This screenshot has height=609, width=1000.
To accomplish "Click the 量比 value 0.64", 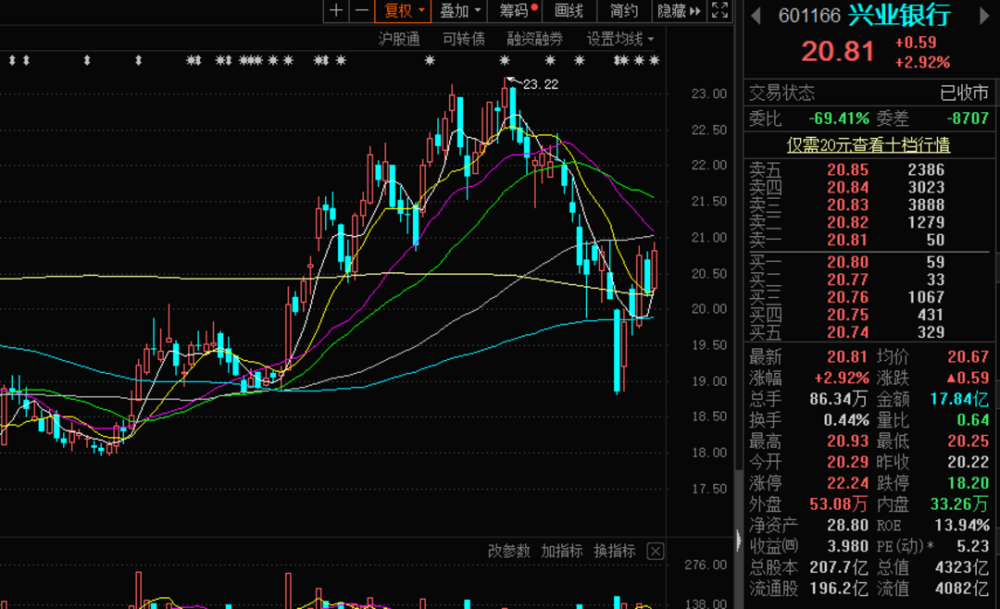I will tap(973, 420).
